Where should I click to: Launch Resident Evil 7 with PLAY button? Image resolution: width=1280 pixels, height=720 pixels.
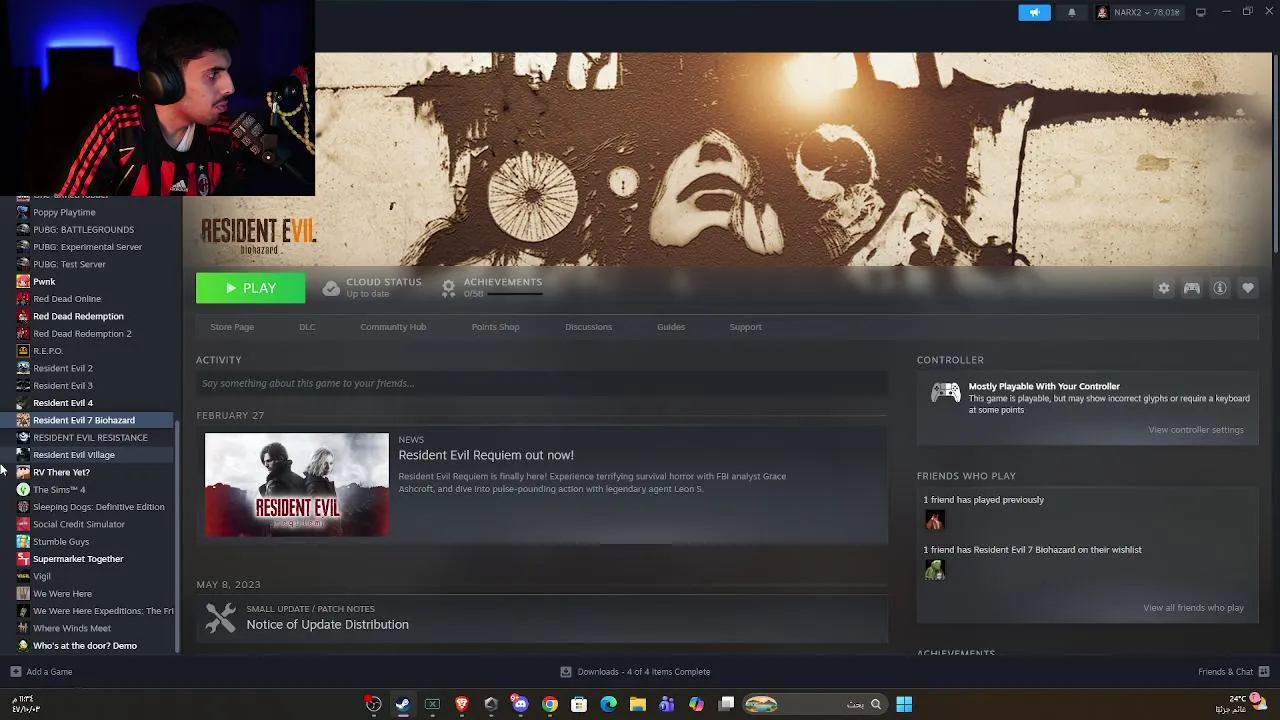(250, 288)
